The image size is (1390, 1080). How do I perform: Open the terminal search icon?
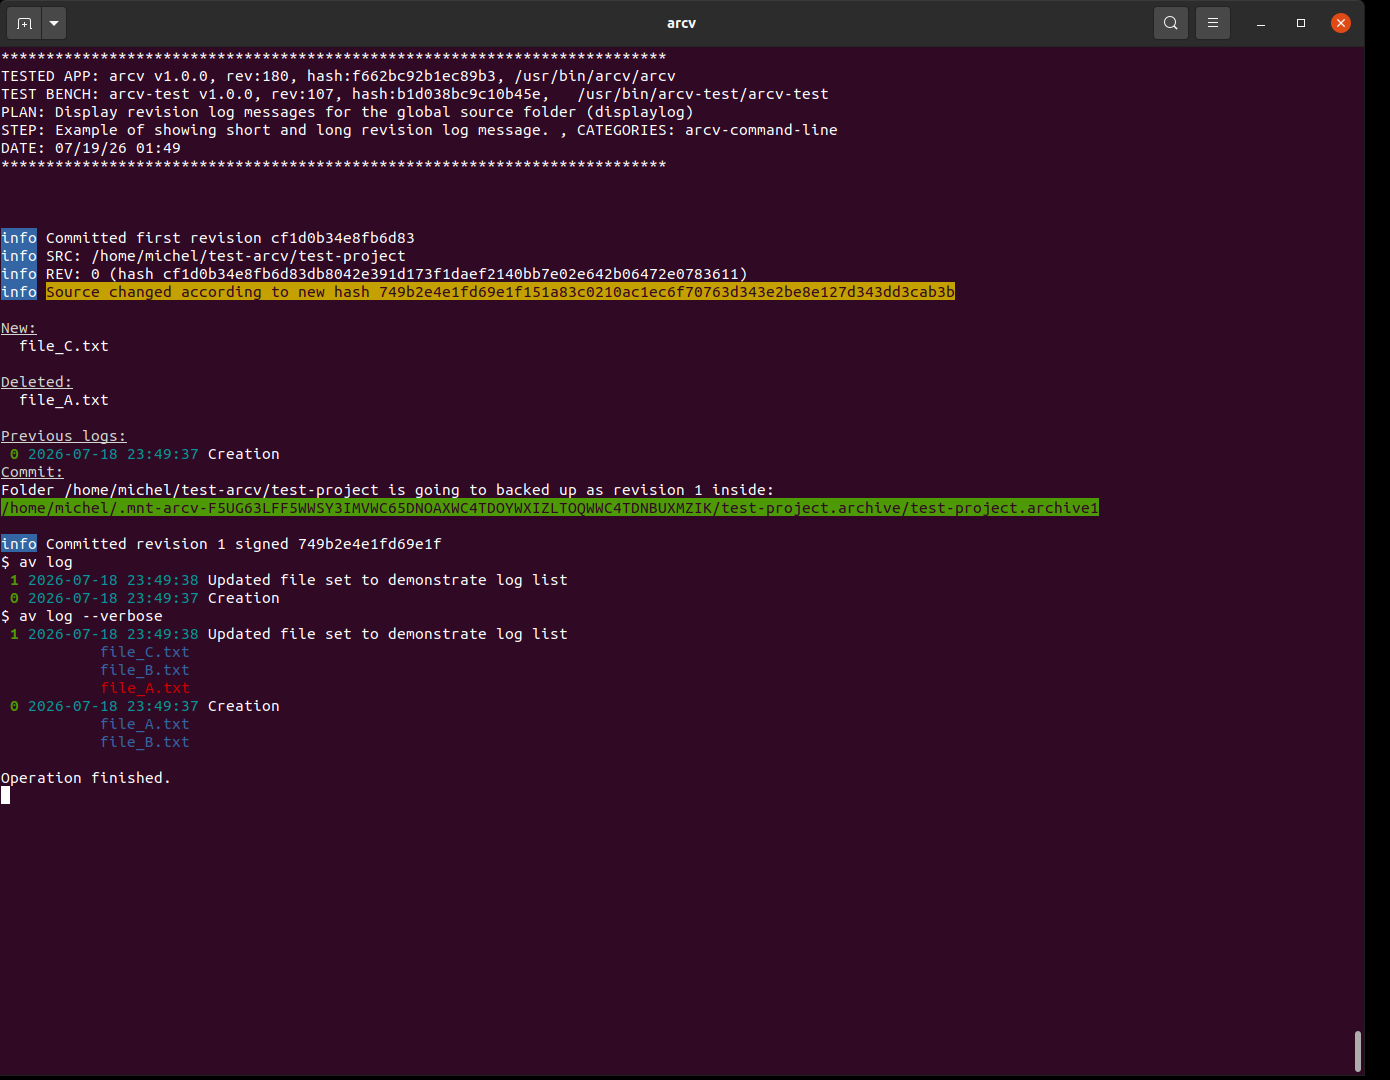(x=1171, y=22)
